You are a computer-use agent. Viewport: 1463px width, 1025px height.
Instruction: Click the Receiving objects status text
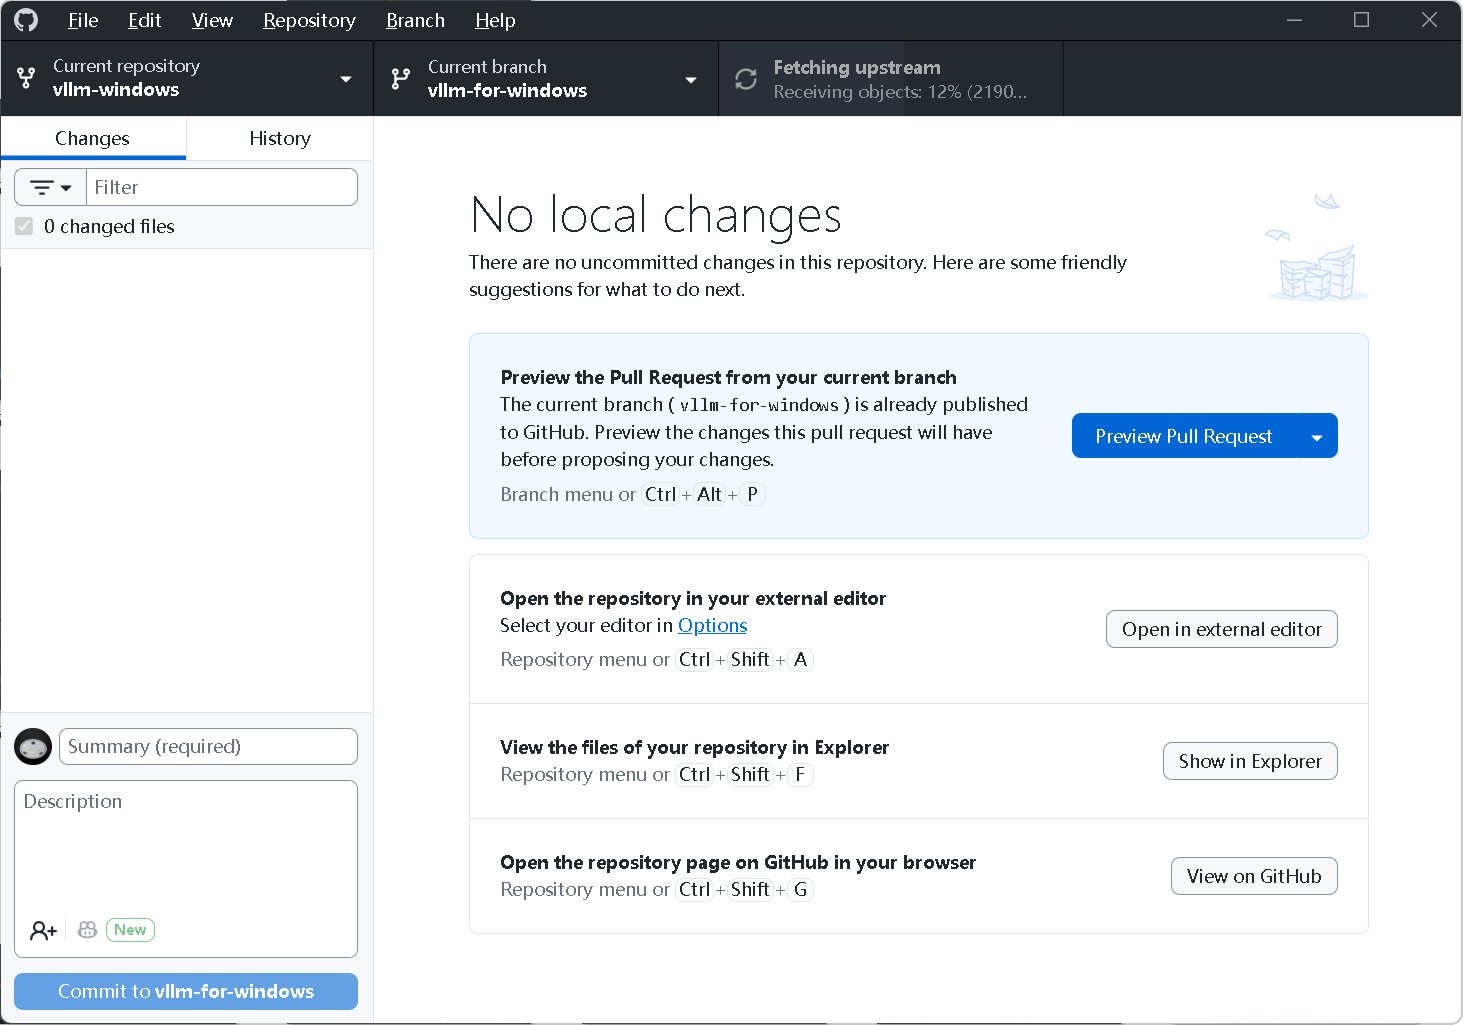(900, 92)
